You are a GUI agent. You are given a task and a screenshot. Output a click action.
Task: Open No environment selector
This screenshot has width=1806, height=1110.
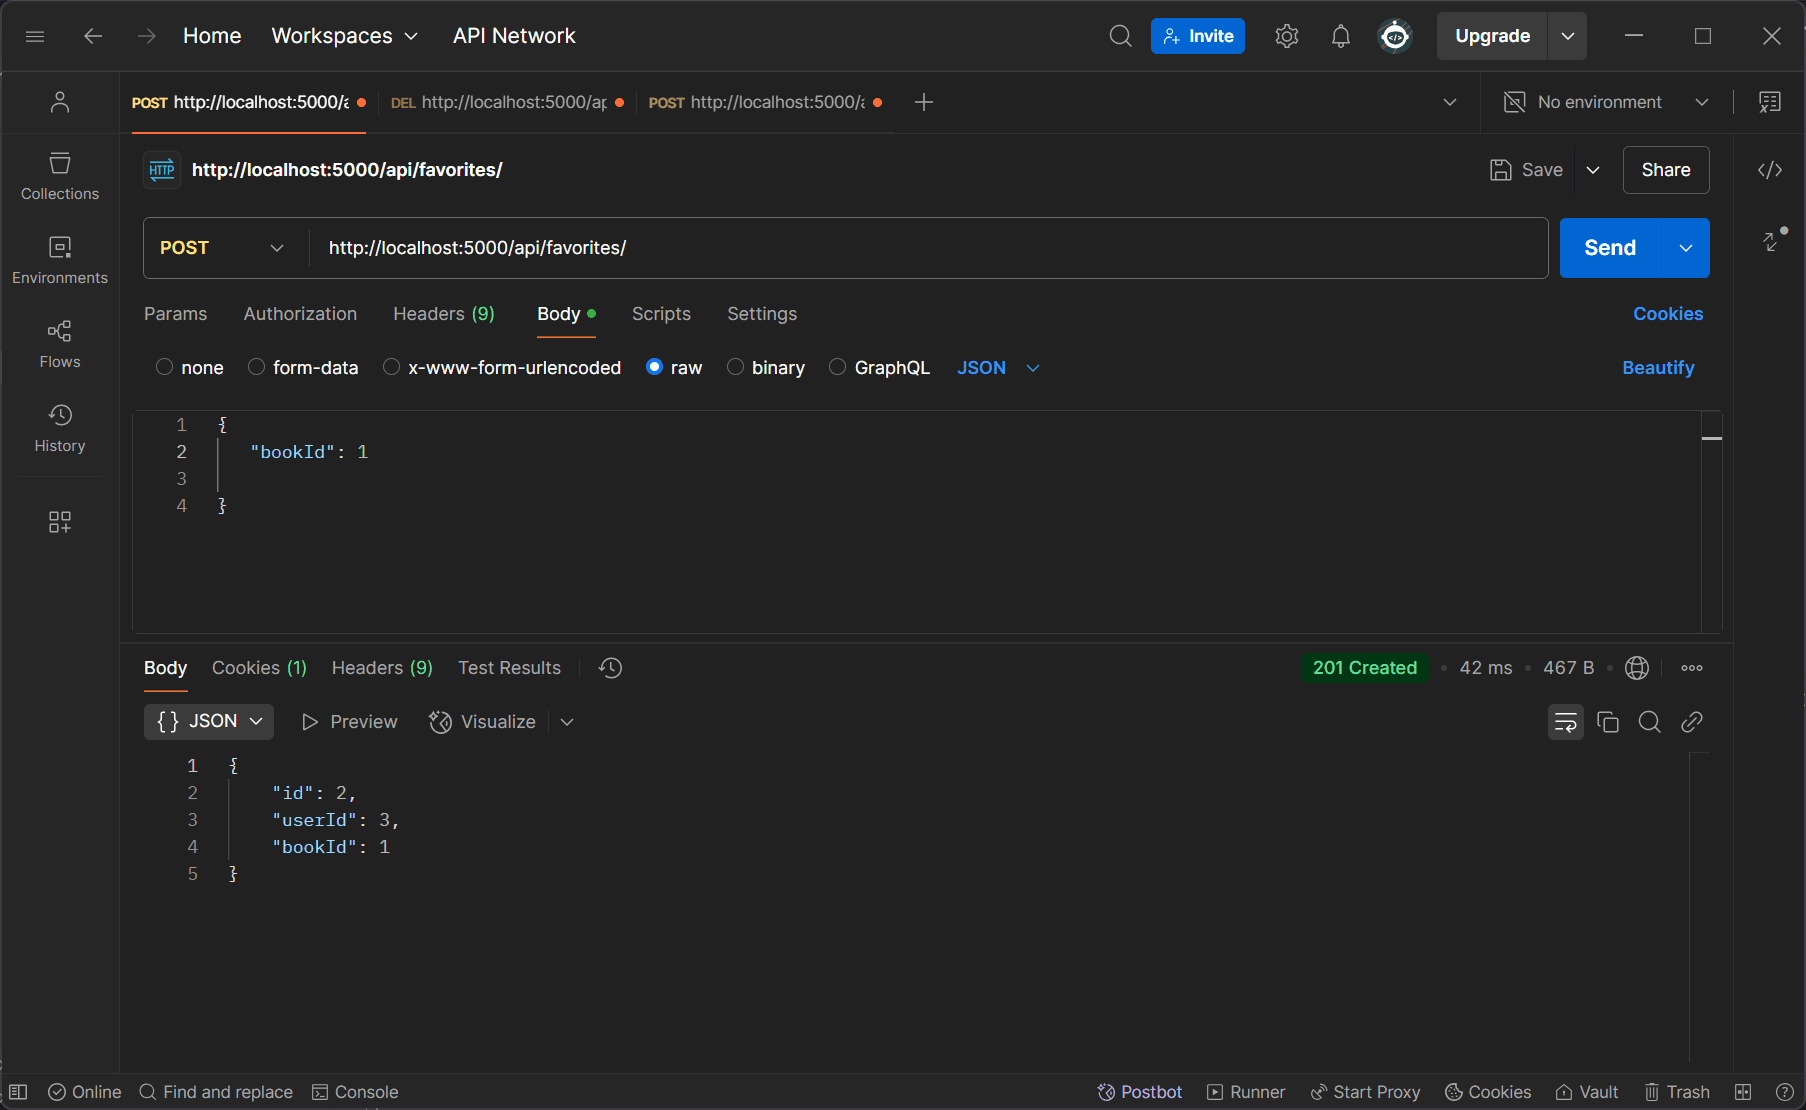click(x=1606, y=102)
